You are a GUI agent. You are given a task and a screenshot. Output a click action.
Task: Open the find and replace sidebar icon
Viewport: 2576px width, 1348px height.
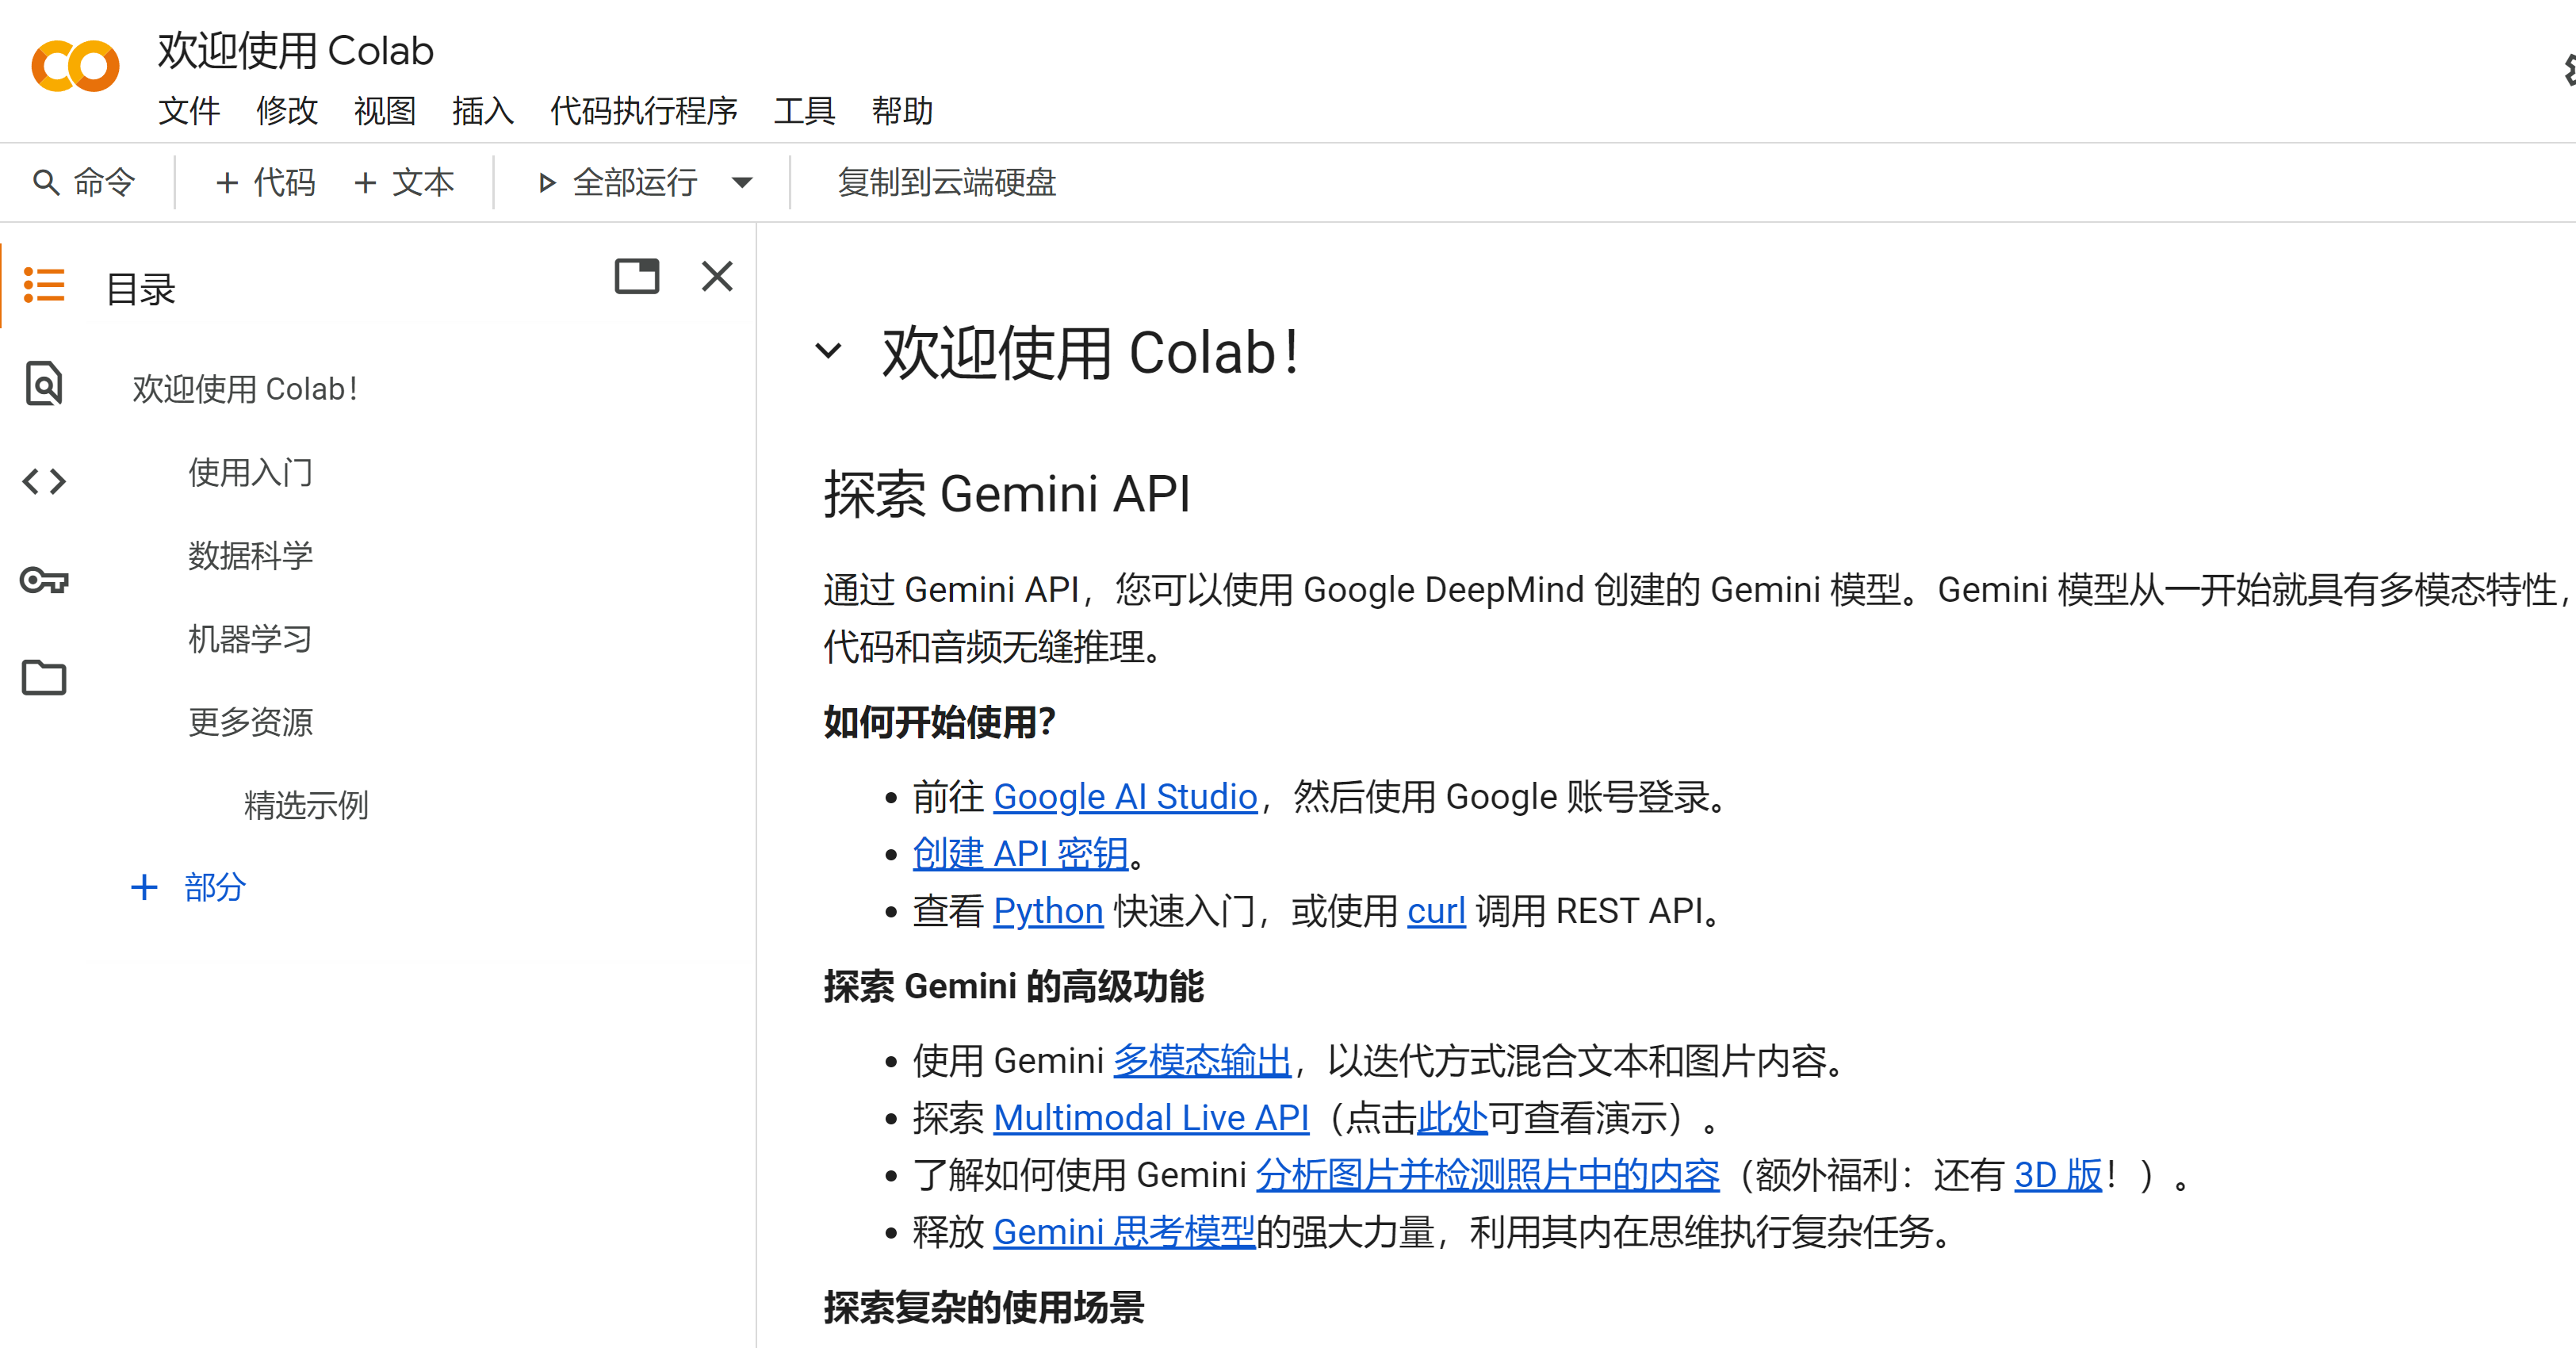44,384
